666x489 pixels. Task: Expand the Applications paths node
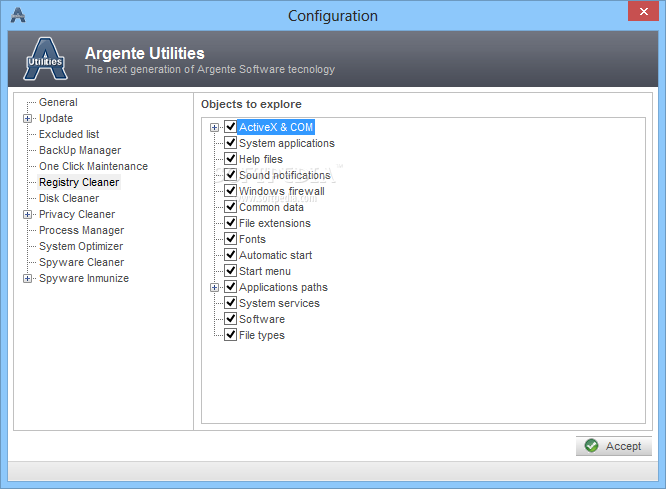pos(214,288)
